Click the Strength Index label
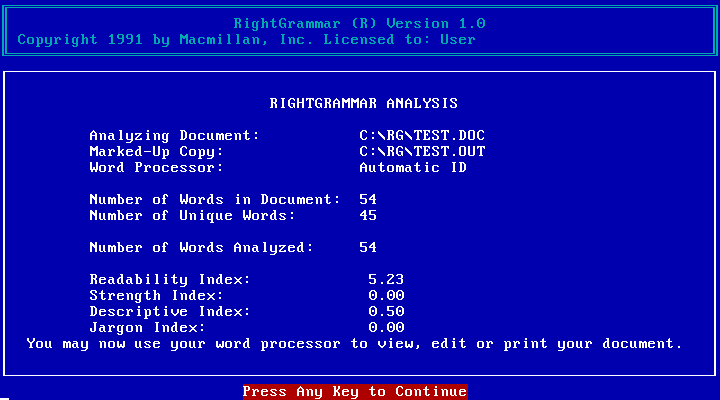 156,296
